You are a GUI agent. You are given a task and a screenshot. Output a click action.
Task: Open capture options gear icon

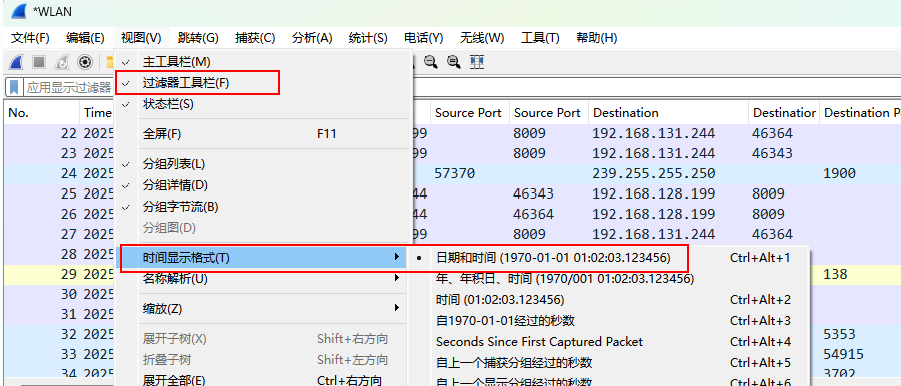click(85, 62)
